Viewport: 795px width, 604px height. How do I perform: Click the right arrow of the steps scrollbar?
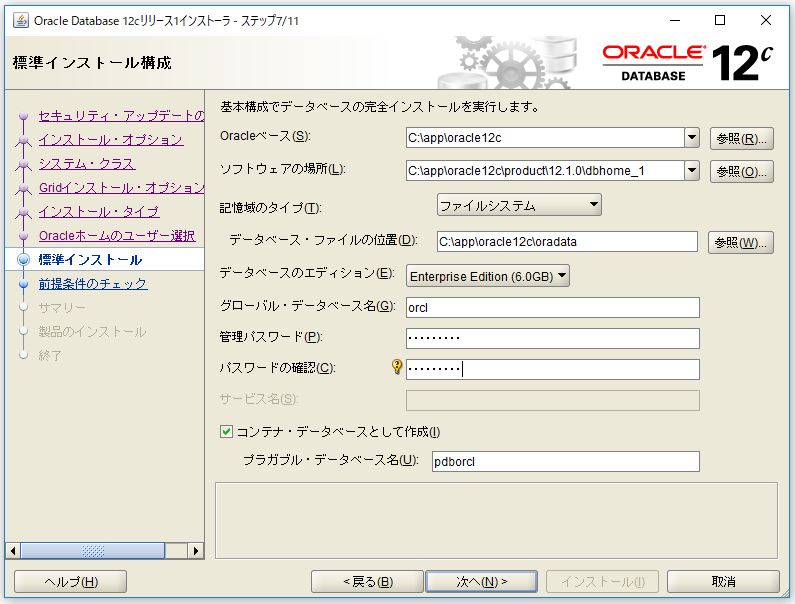click(196, 551)
